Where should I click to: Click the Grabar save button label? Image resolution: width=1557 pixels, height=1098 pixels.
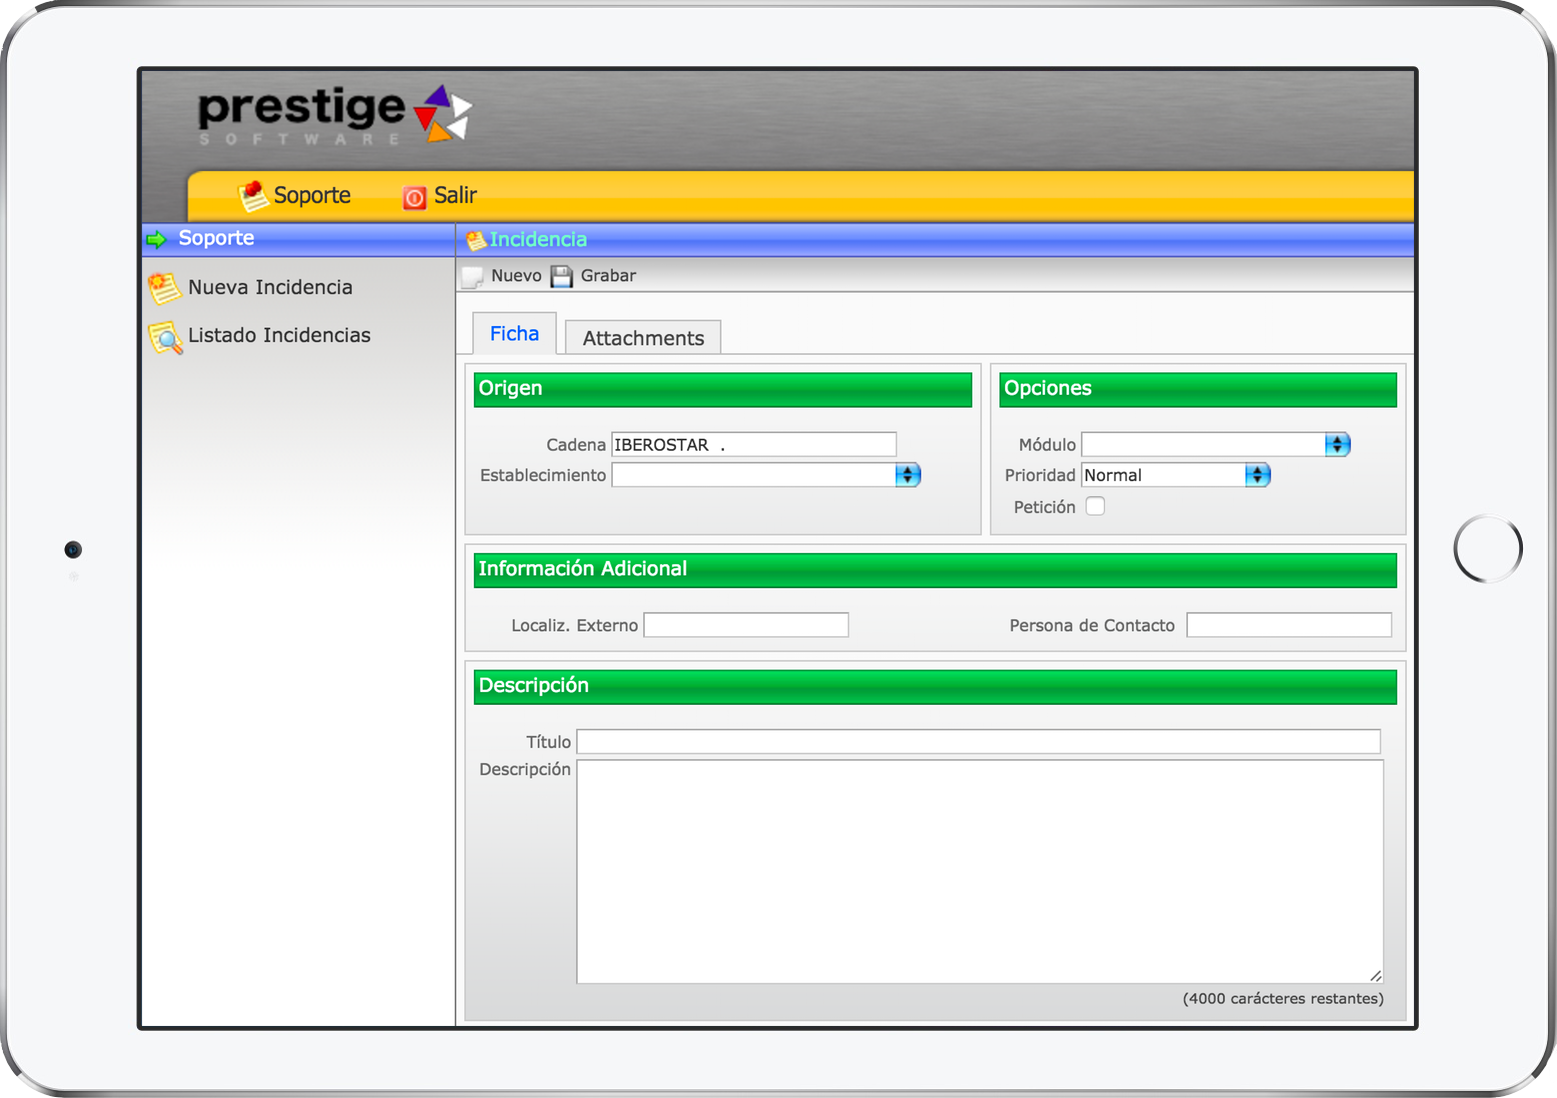608,276
